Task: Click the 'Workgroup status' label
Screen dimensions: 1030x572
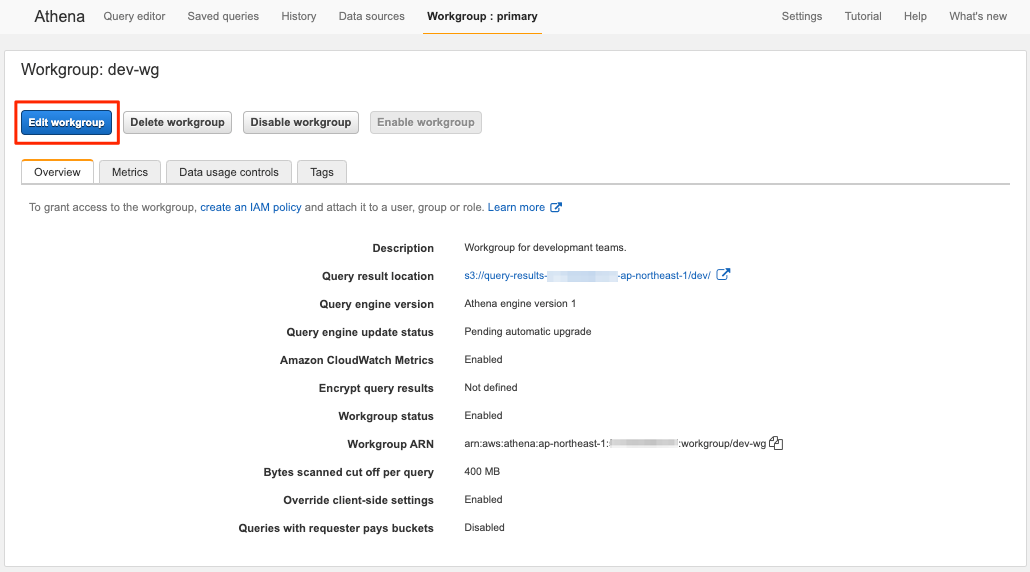Action: [x=386, y=416]
